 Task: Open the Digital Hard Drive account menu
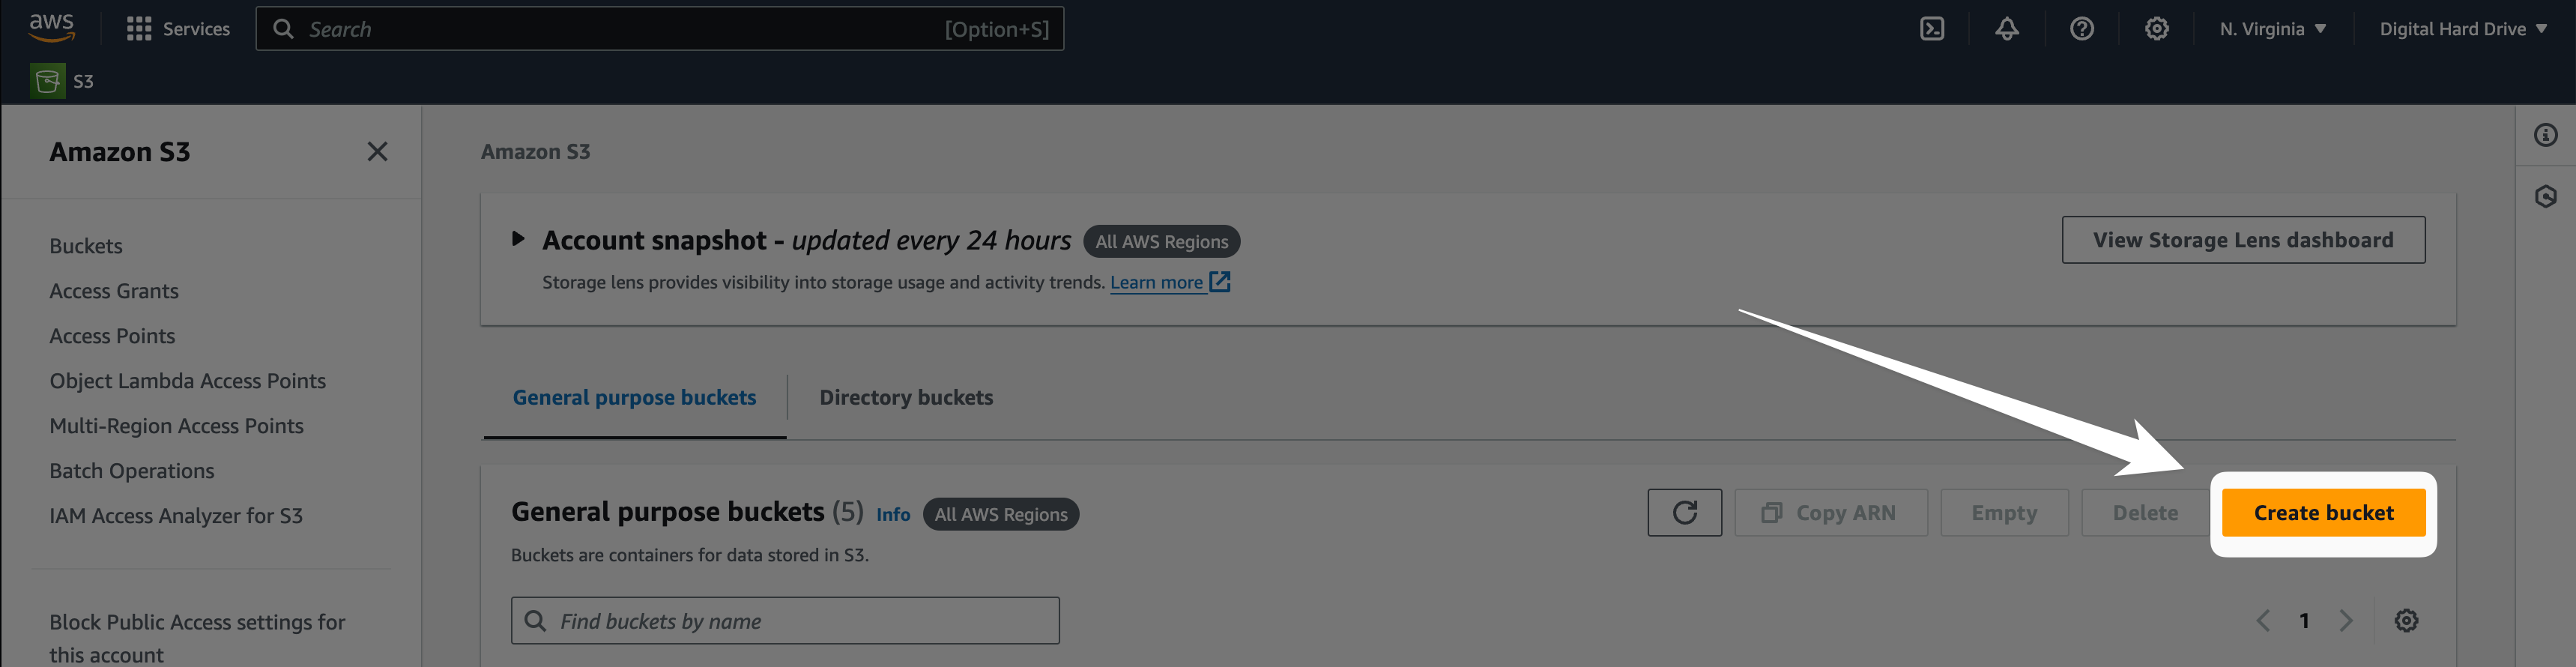[x=2462, y=29]
